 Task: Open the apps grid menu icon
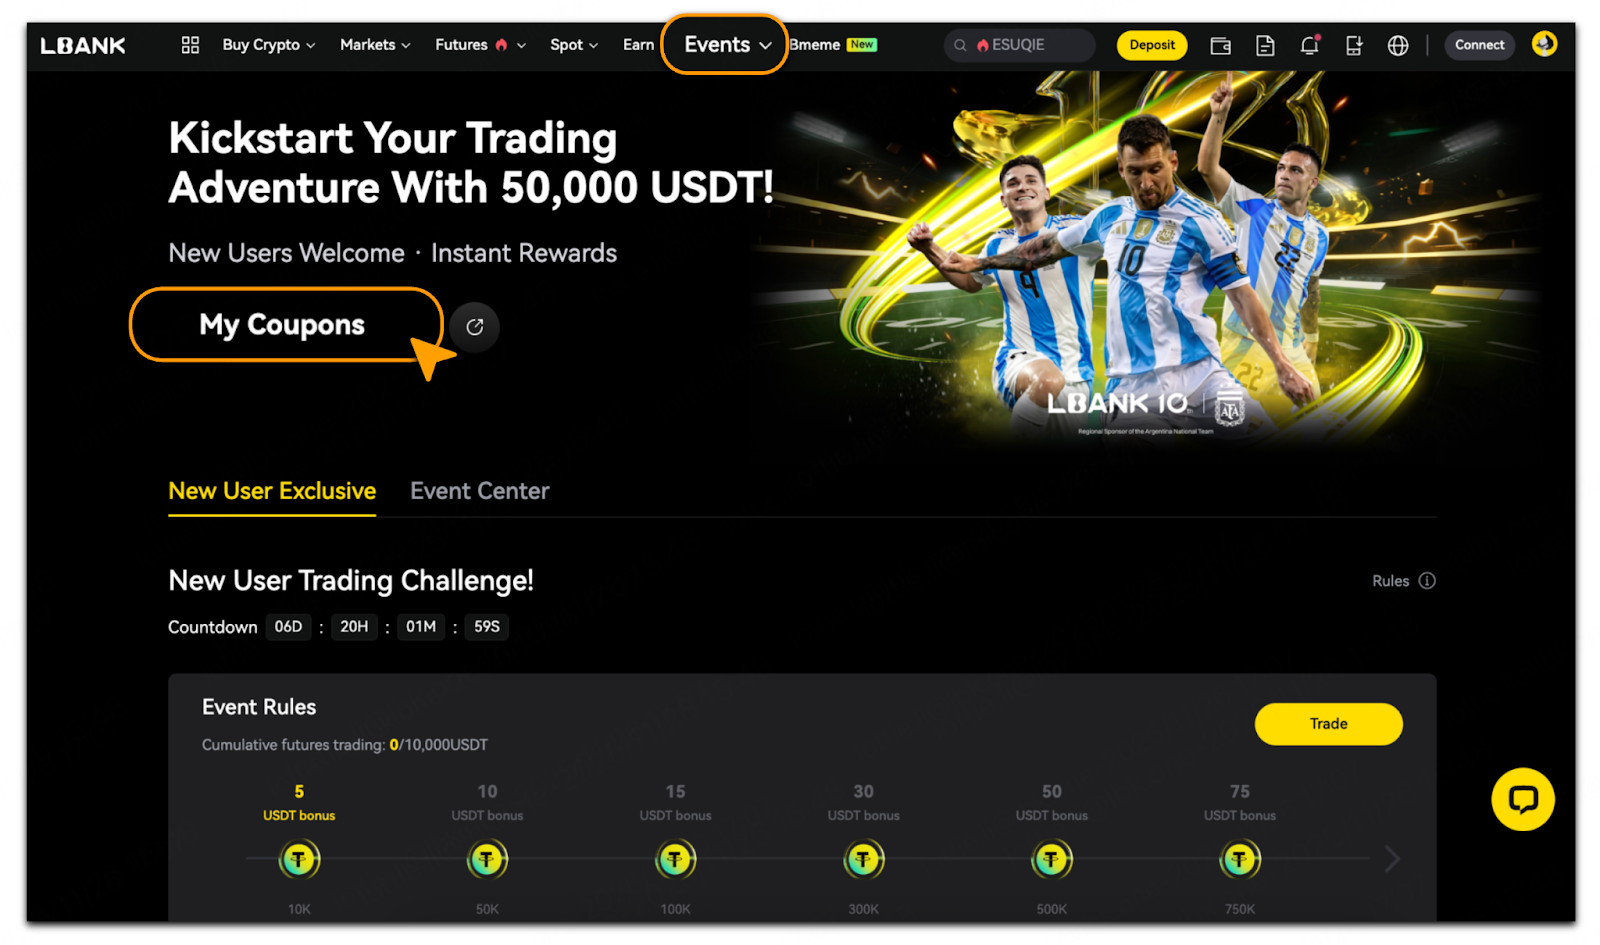[x=190, y=45]
